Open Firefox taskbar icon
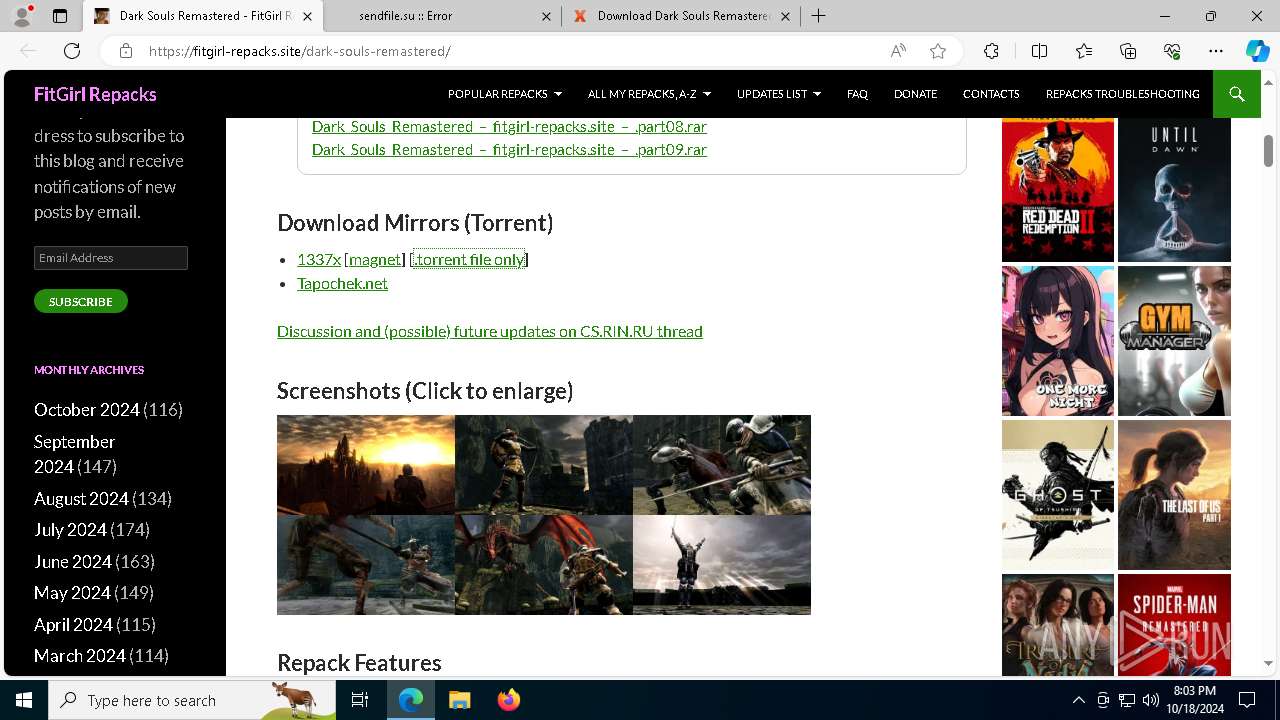 (x=509, y=700)
